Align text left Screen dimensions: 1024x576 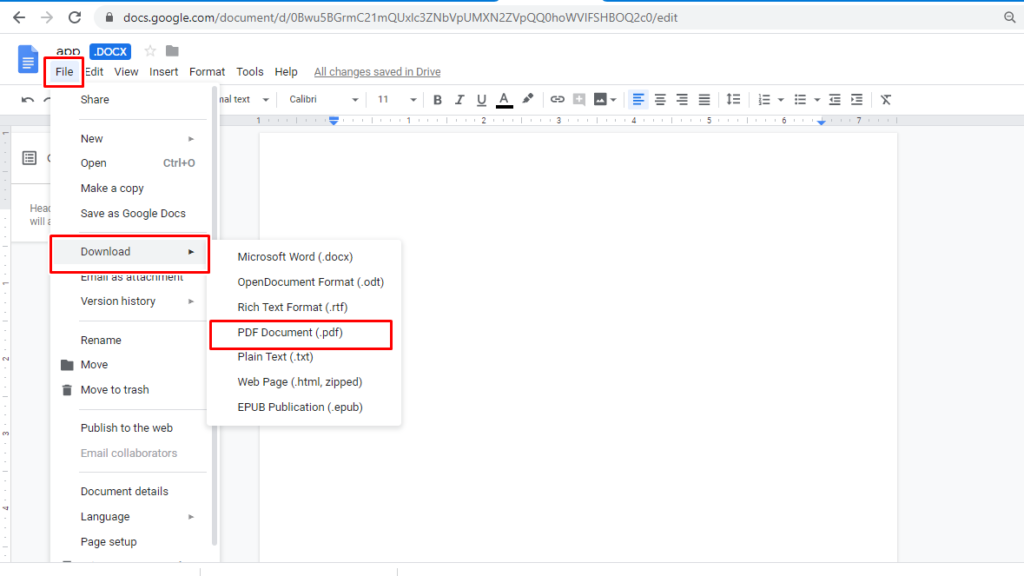(638, 99)
